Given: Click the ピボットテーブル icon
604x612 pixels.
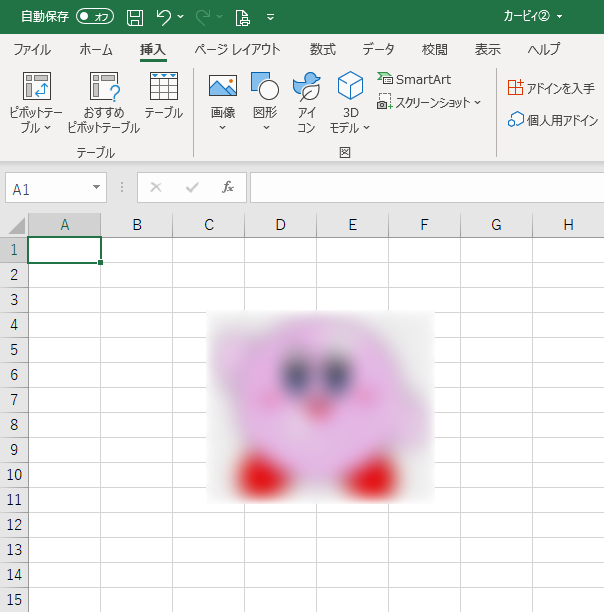Looking at the screenshot, I should click(x=37, y=86).
